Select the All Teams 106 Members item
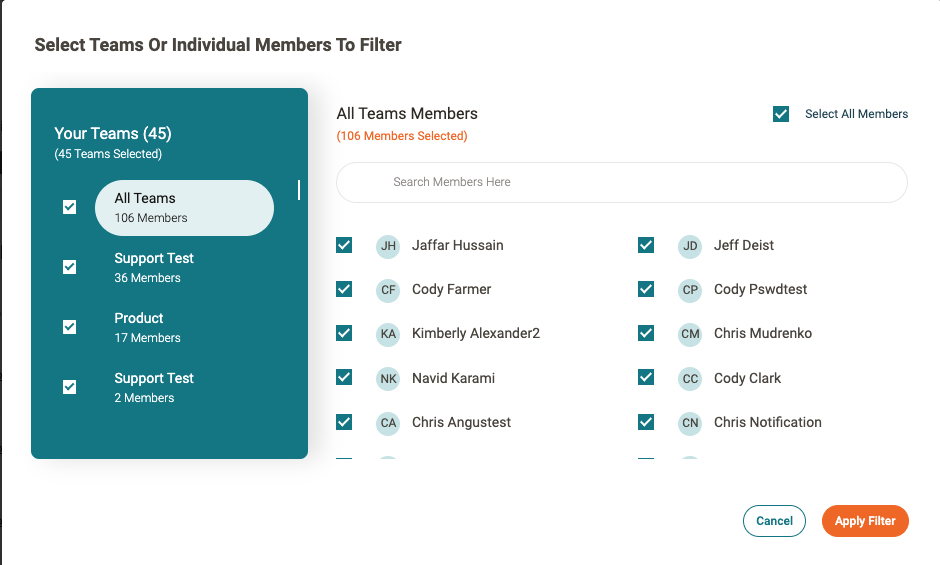Image resolution: width=940 pixels, height=565 pixels. point(184,208)
